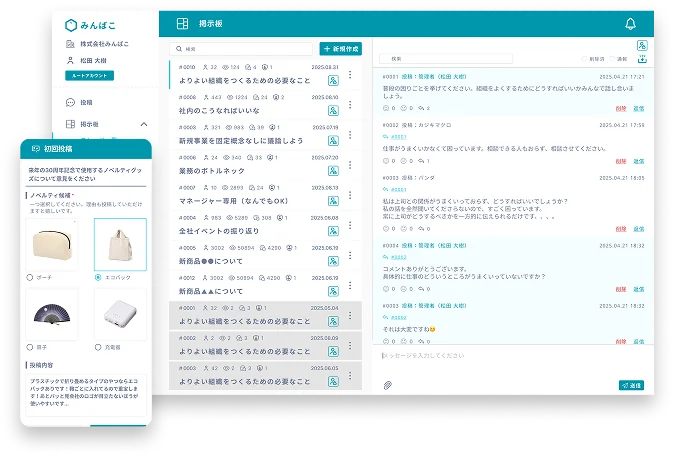
Task: Open member icon for 新商品▲▲について
Action: [333, 291]
